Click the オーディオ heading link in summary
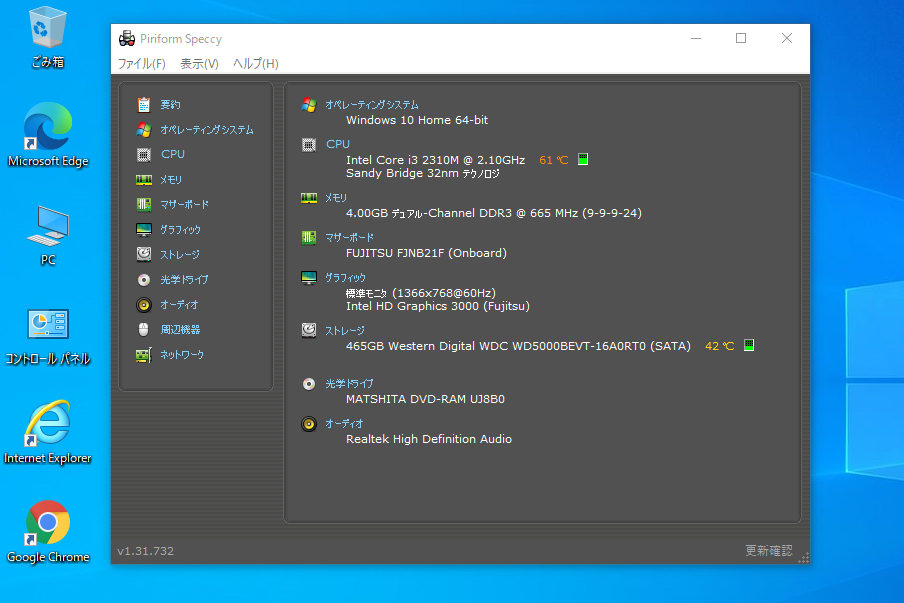Viewport: 904px width, 603px height. 344,423
